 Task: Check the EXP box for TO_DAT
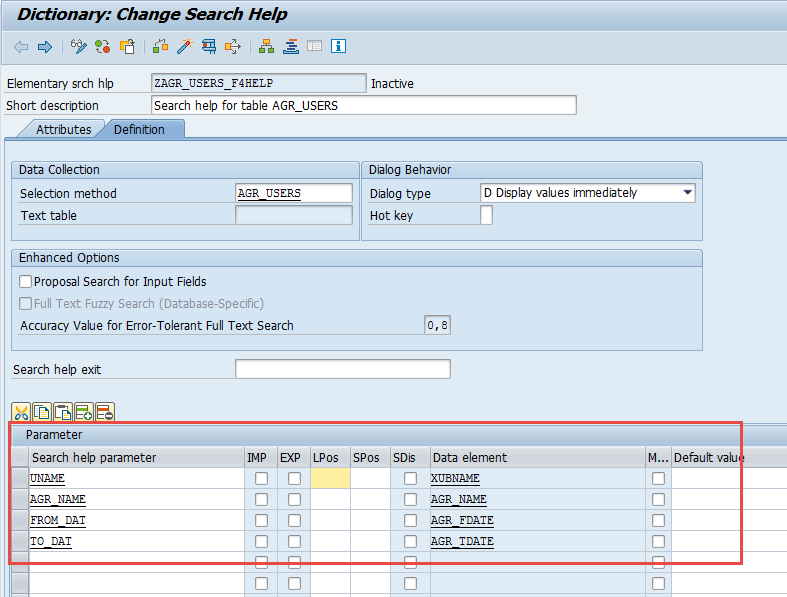point(295,541)
